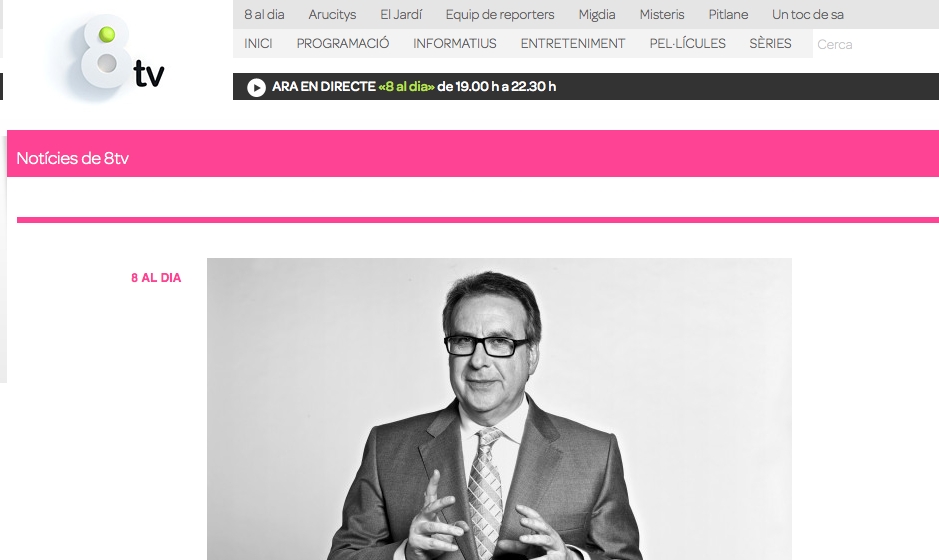The height and width of the screenshot is (560, 939).
Task: Open the presenter photo thumbnail
Action: click(x=499, y=409)
